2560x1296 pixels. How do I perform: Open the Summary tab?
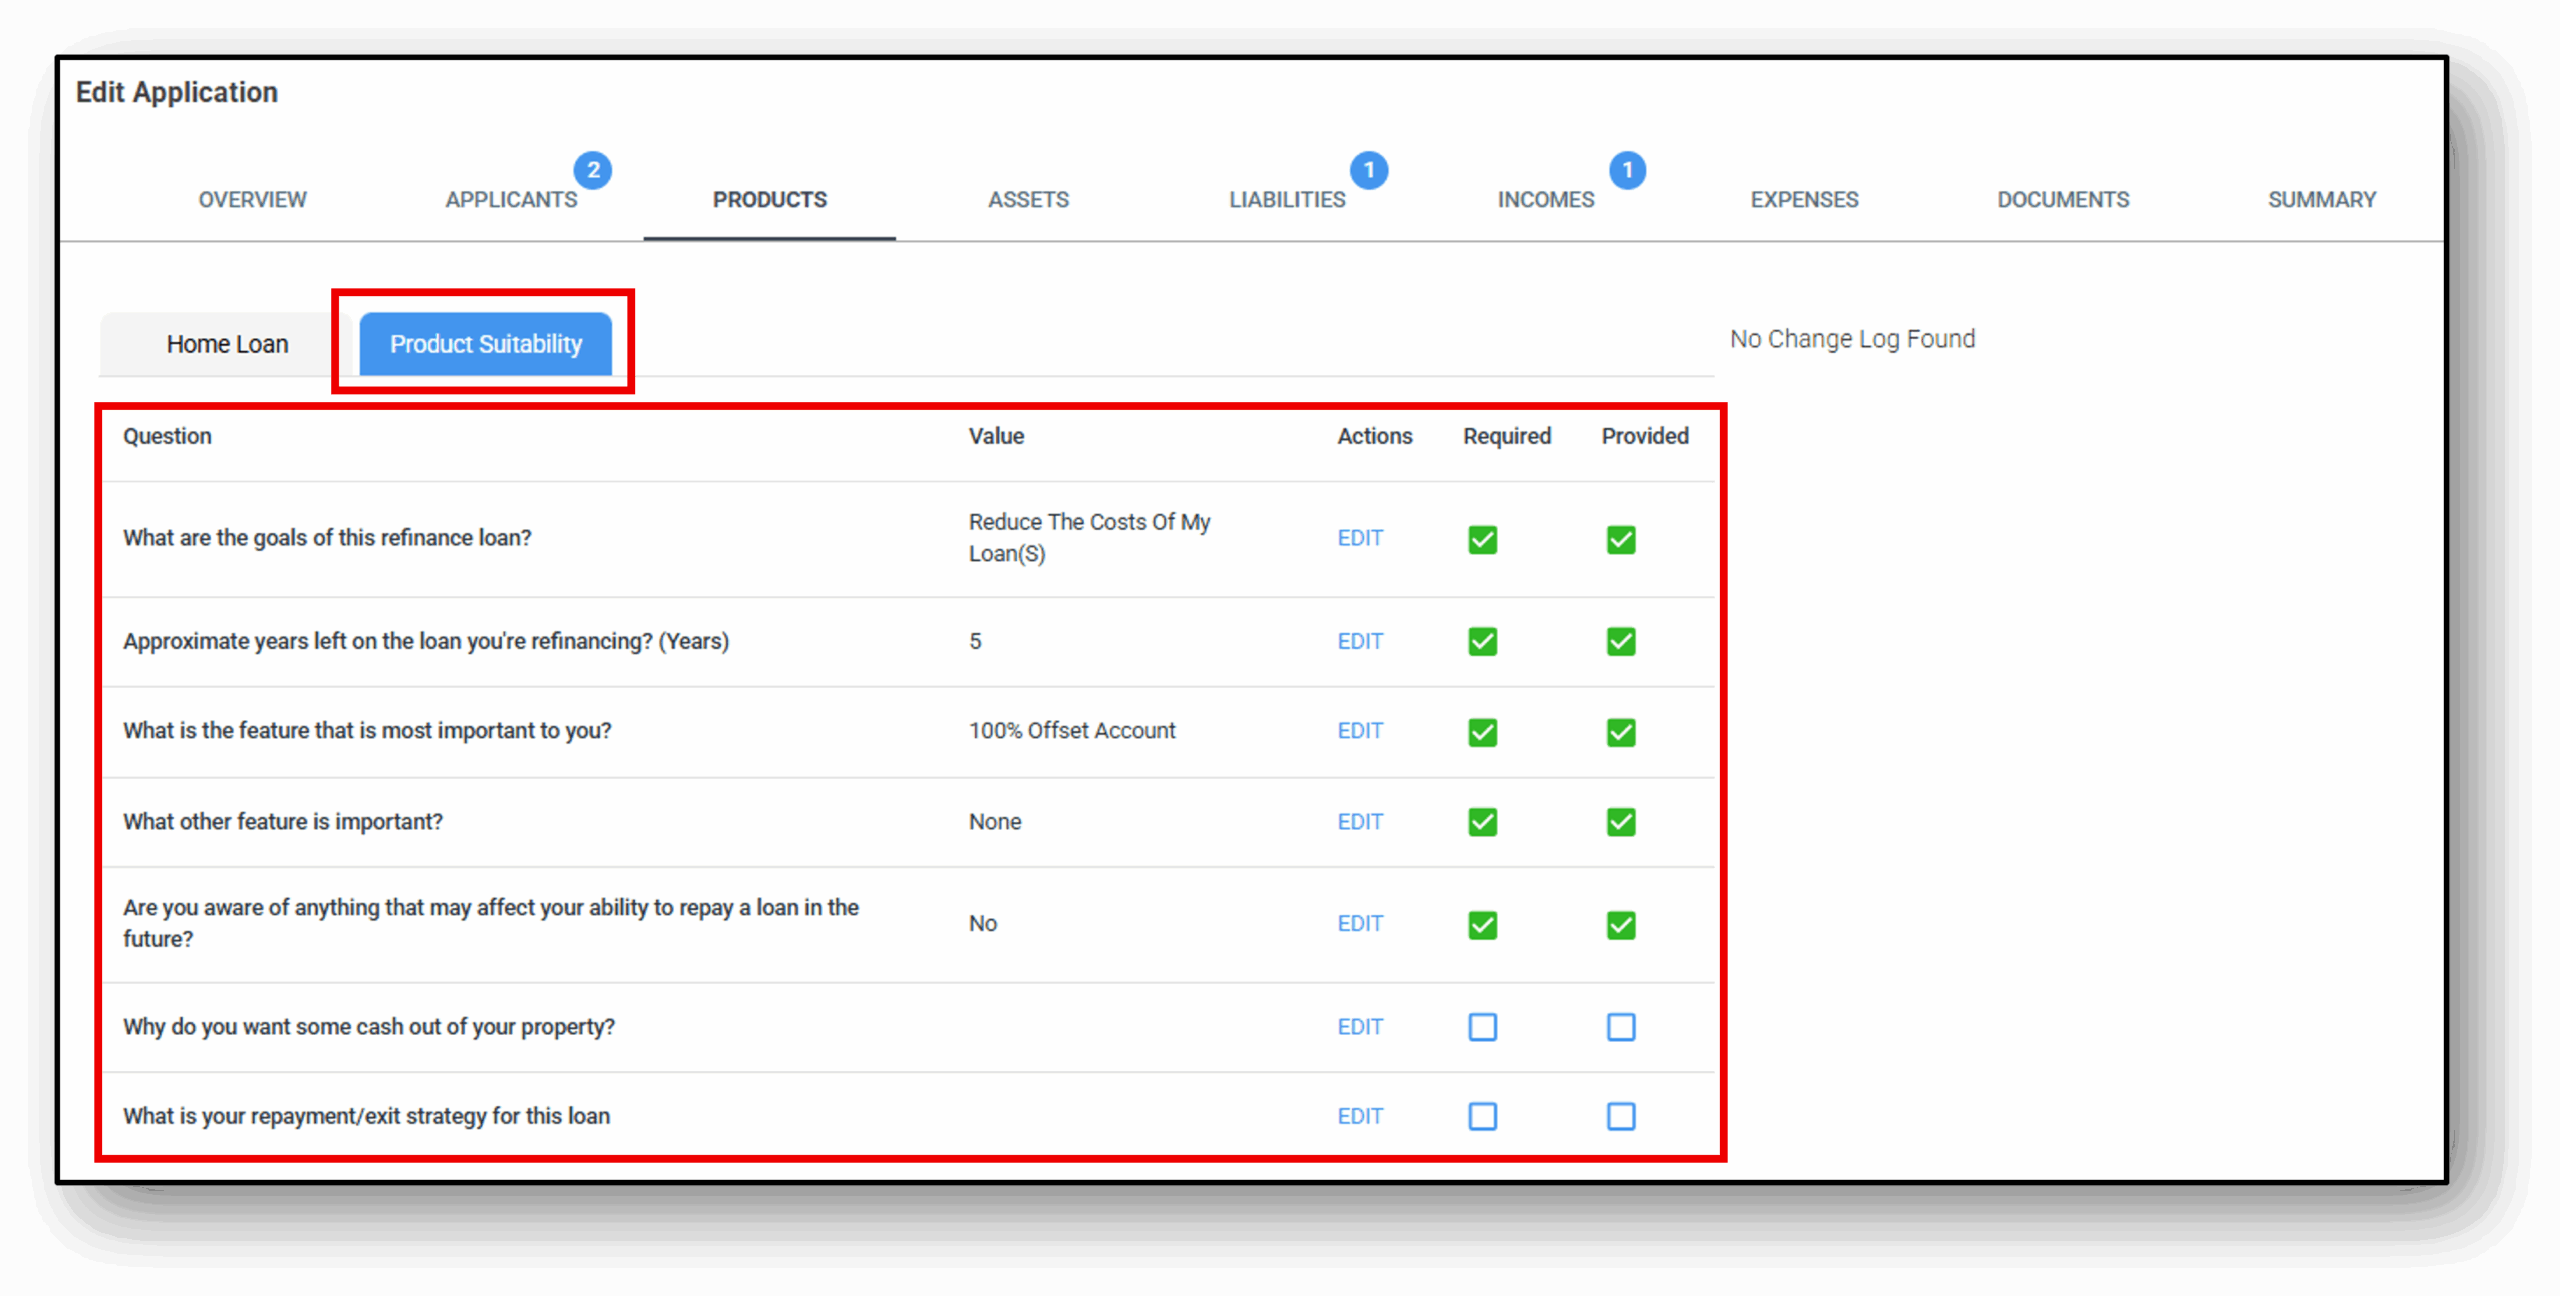coord(2321,200)
